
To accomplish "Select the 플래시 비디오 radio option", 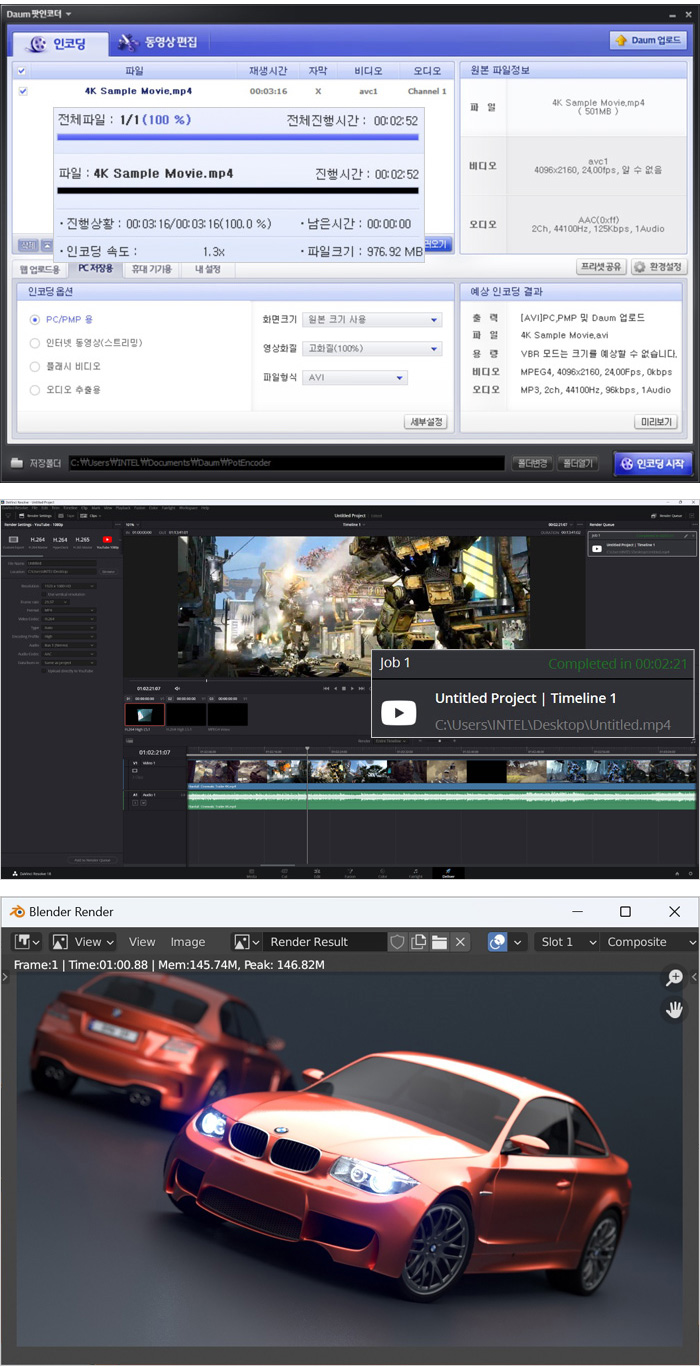I will (x=35, y=366).
